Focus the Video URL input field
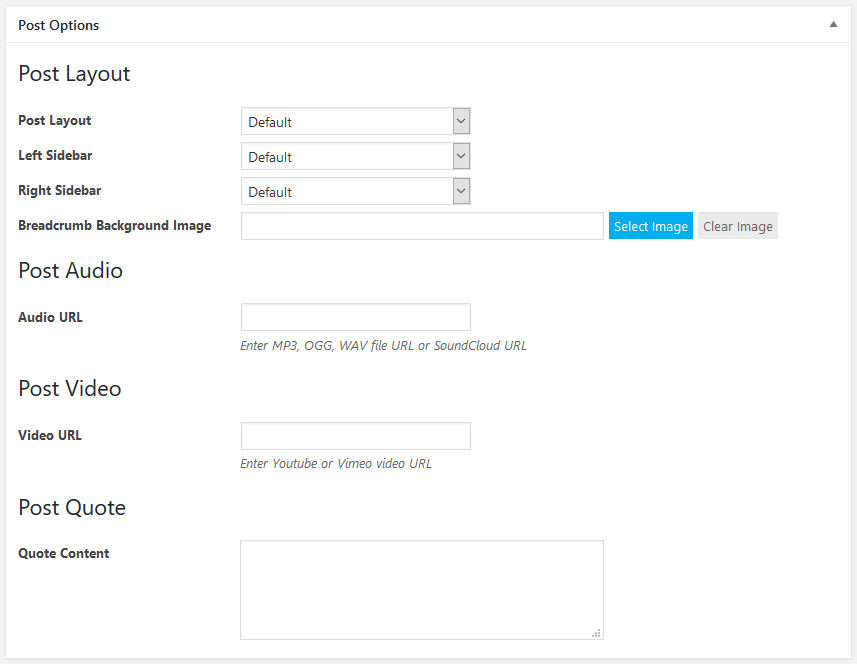The image size is (857, 664). (355, 436)
